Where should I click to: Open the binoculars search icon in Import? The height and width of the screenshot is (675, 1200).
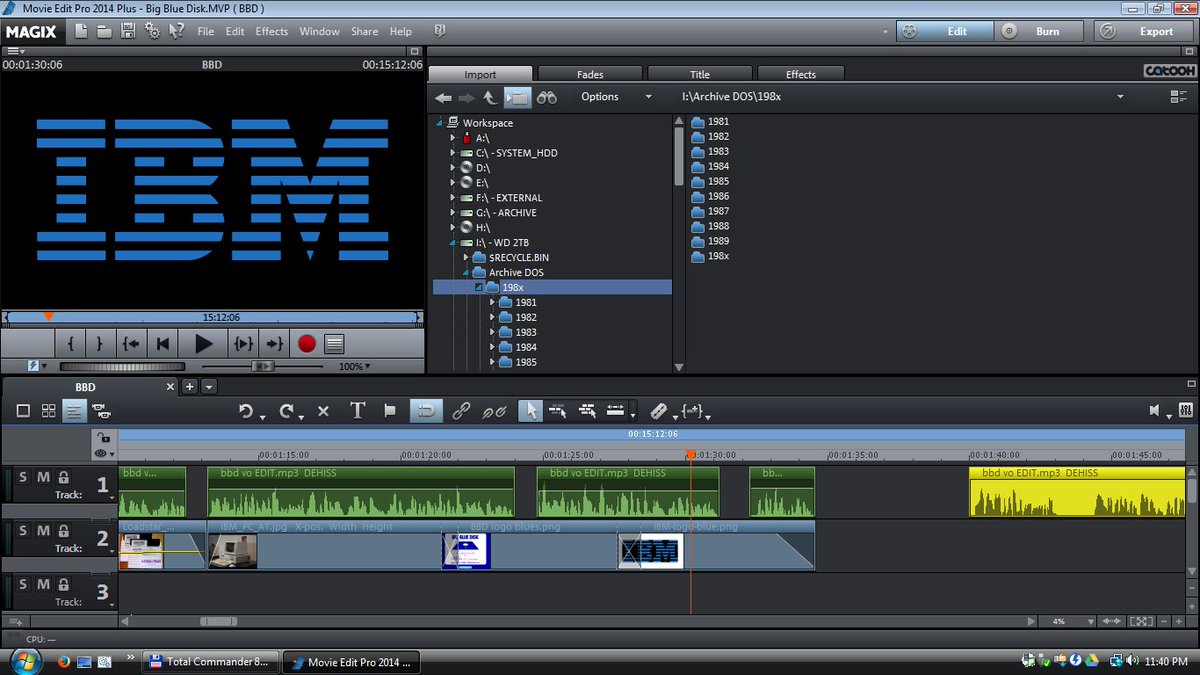(546, 97)
